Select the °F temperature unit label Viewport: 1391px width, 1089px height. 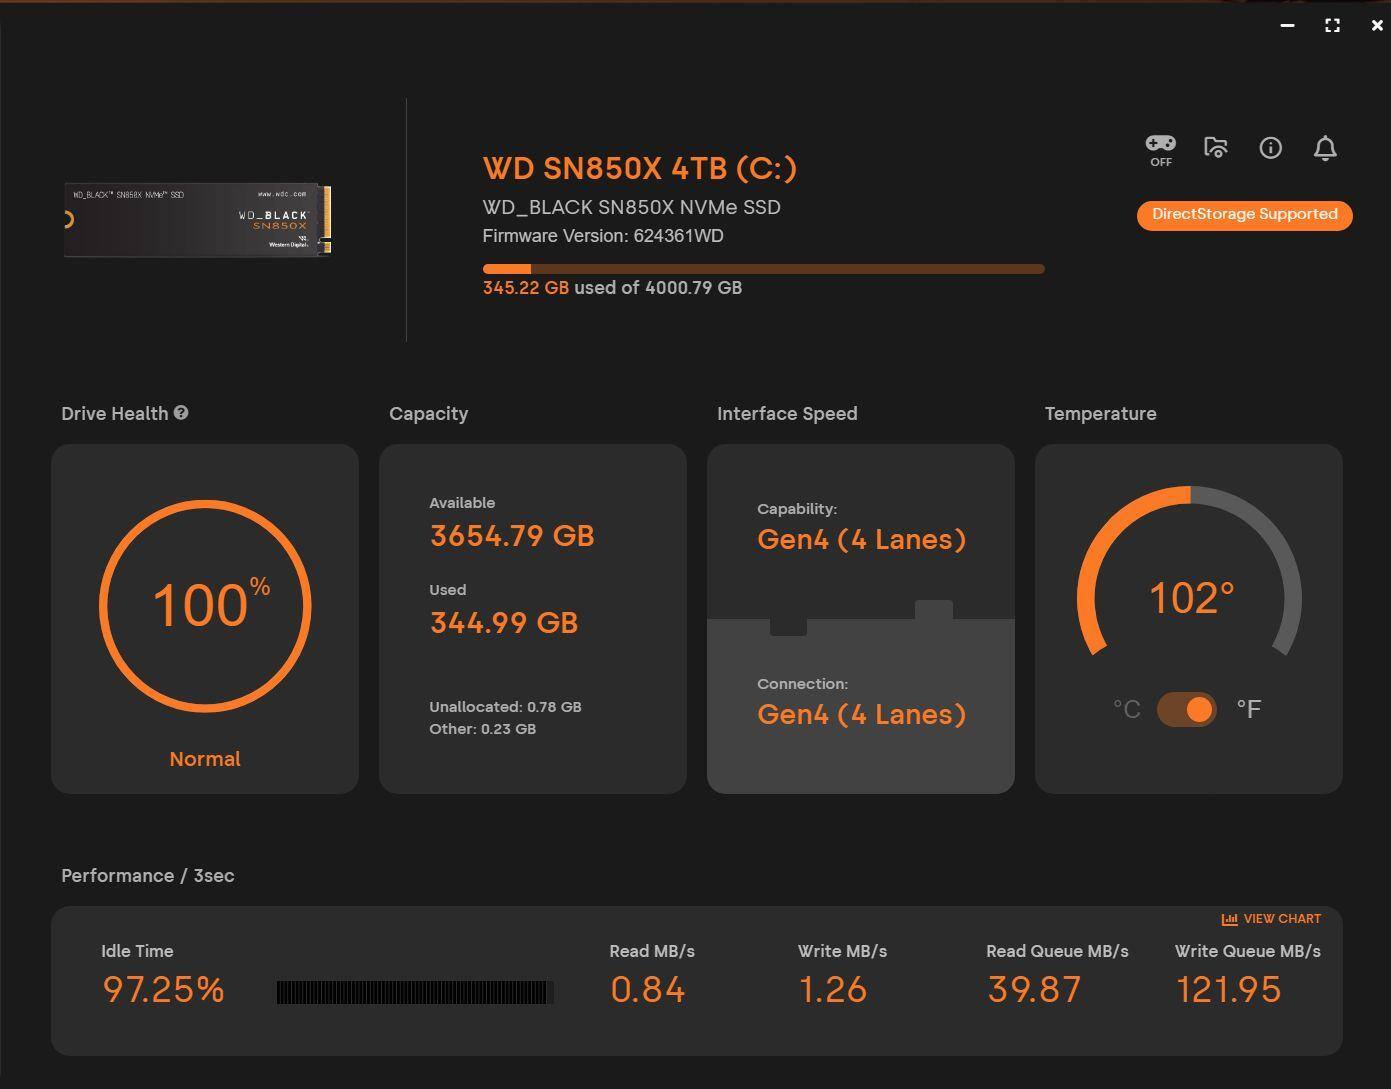tap(1249, 709)
